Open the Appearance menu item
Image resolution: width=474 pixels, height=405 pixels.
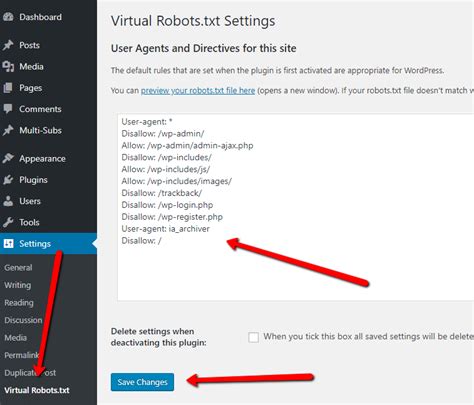click(x=48, y=158)
